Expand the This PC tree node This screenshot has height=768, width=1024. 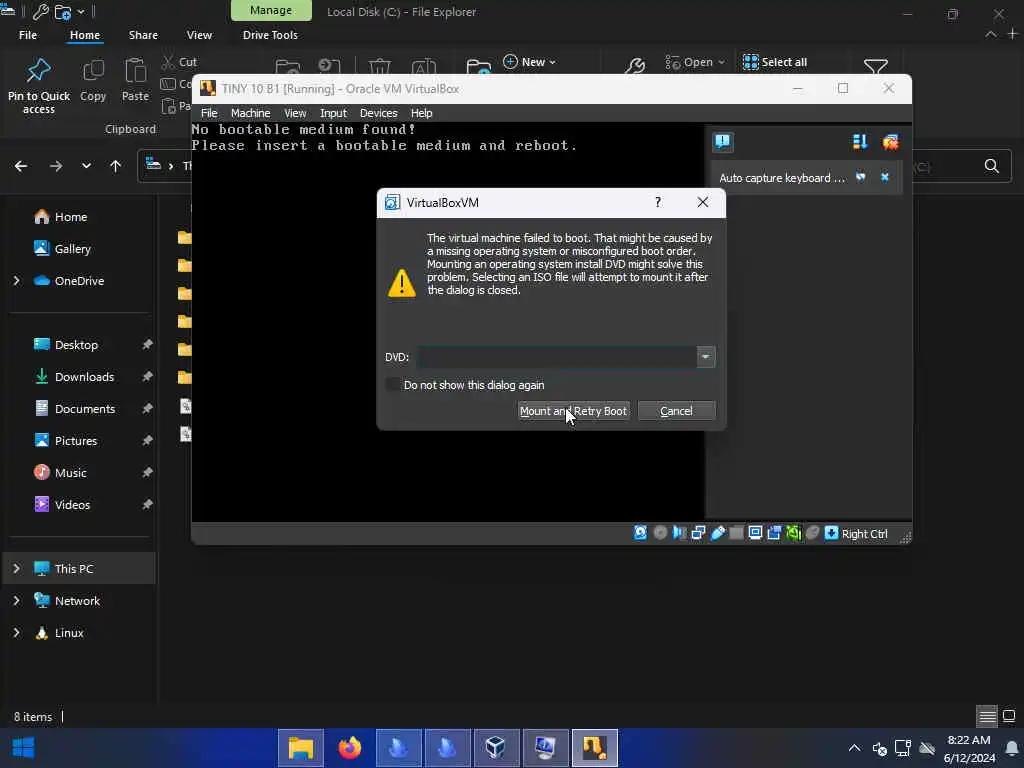click(17, 569)
